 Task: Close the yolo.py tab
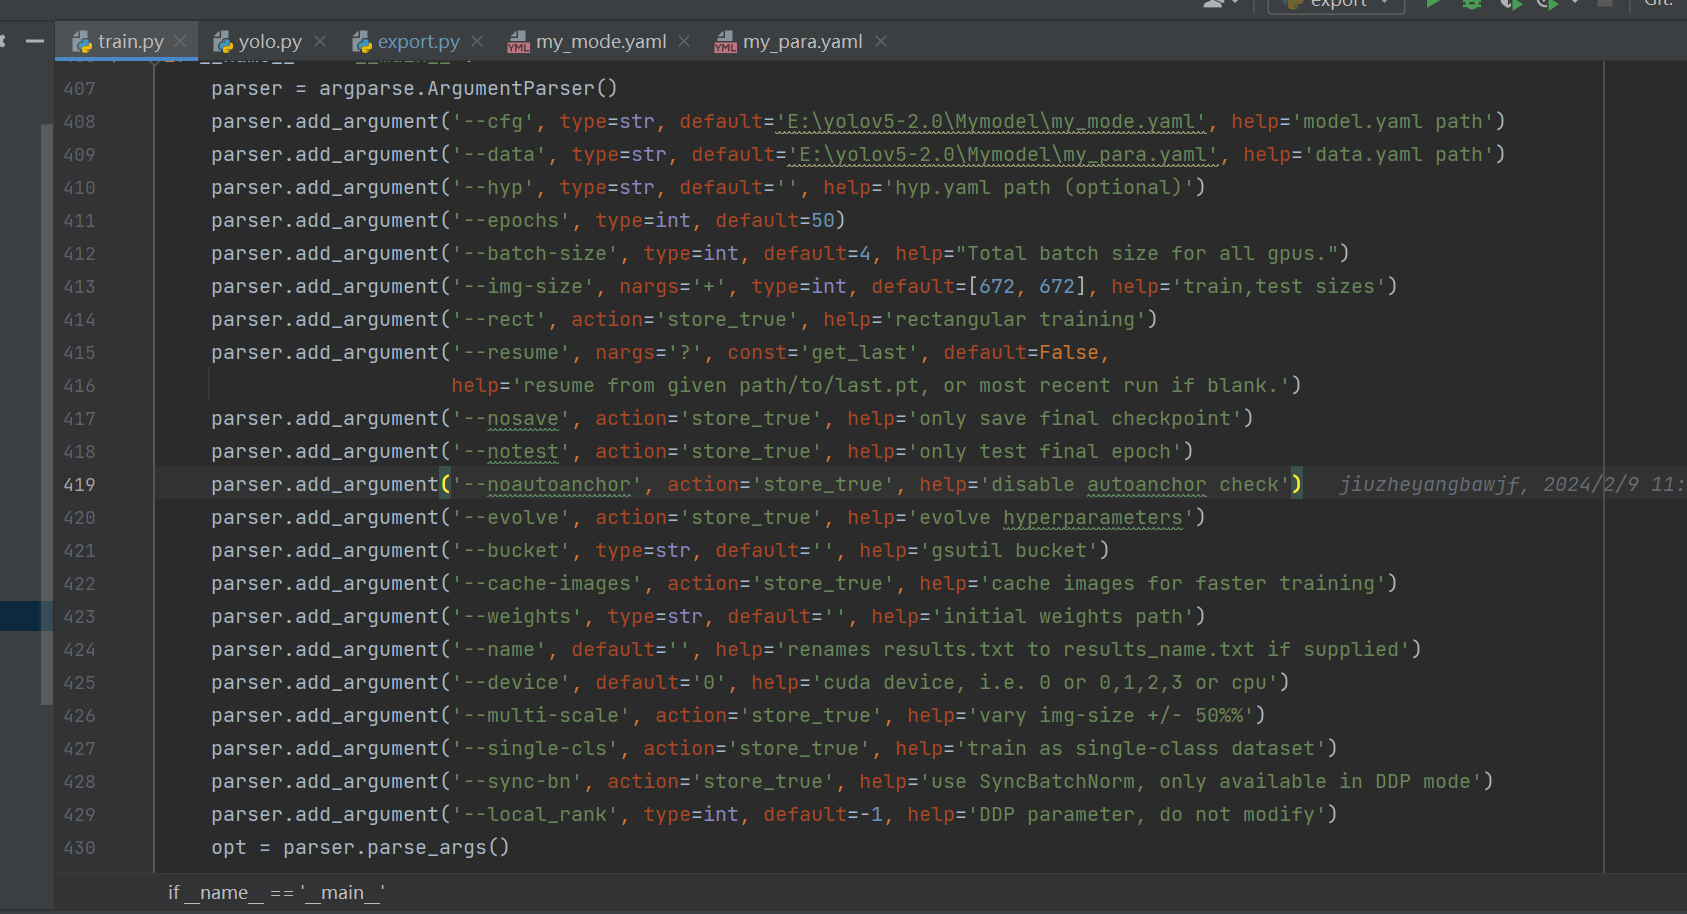coord(320,41)
